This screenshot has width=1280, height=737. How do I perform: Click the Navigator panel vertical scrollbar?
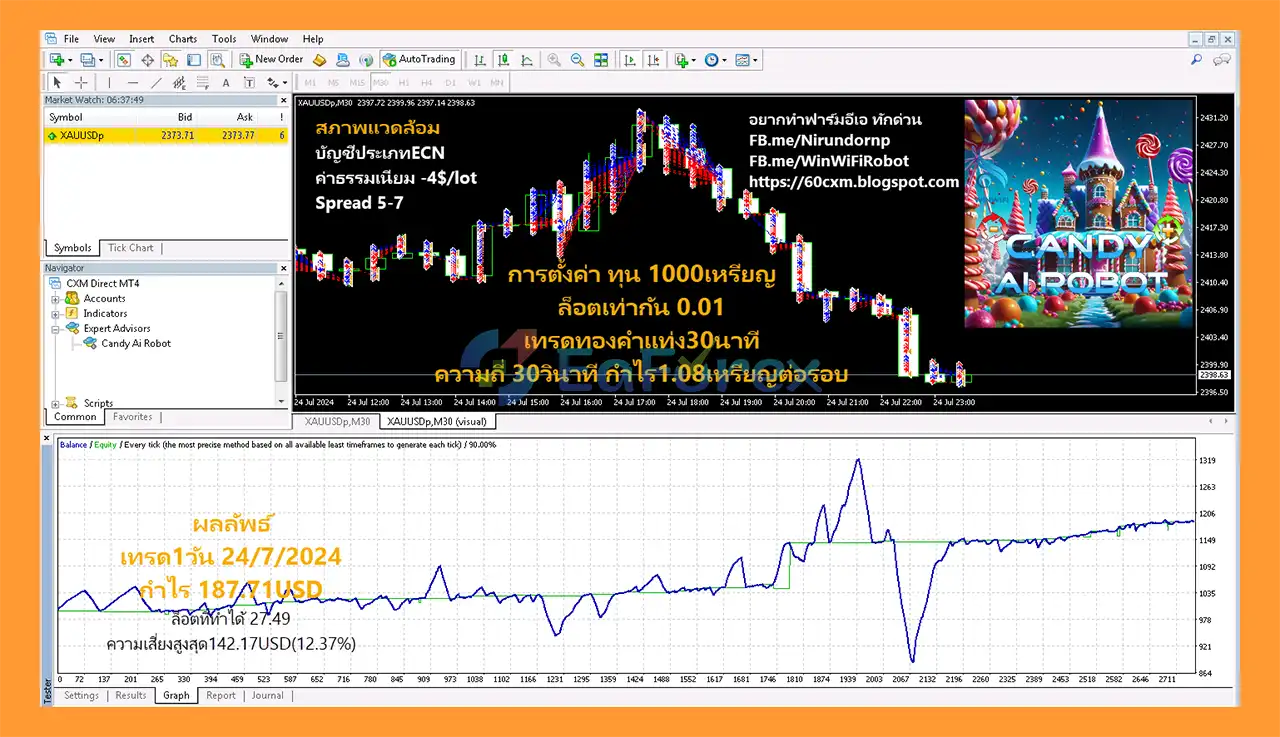point(281,340)
